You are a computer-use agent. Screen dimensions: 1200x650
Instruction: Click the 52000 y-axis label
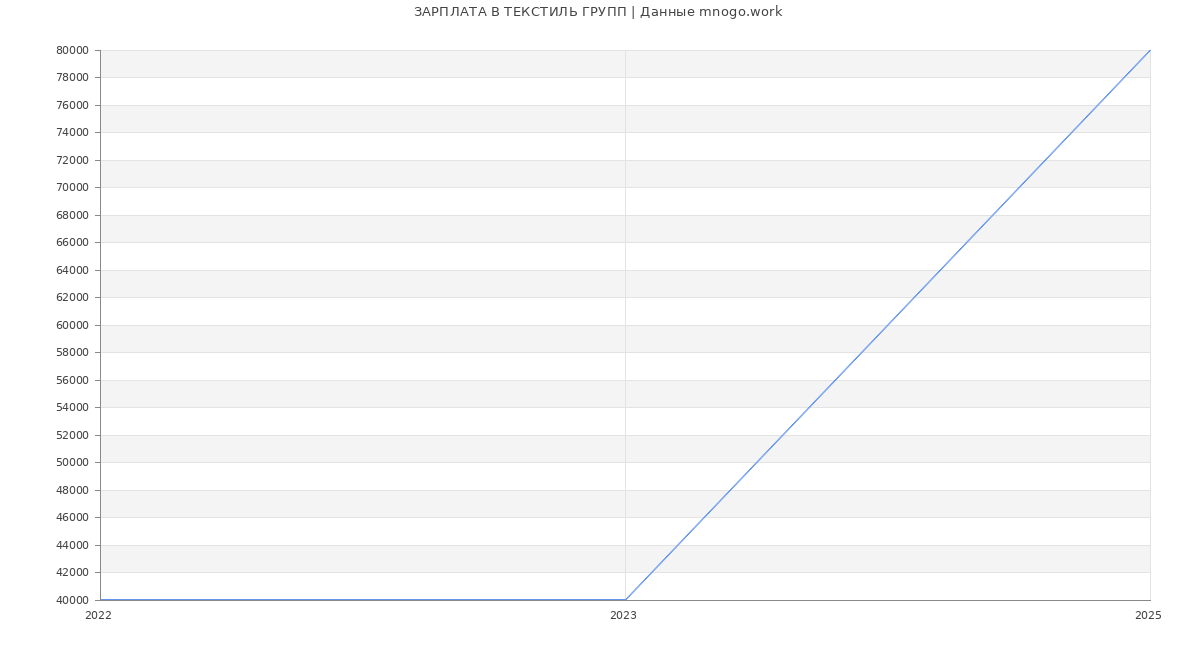72,435
